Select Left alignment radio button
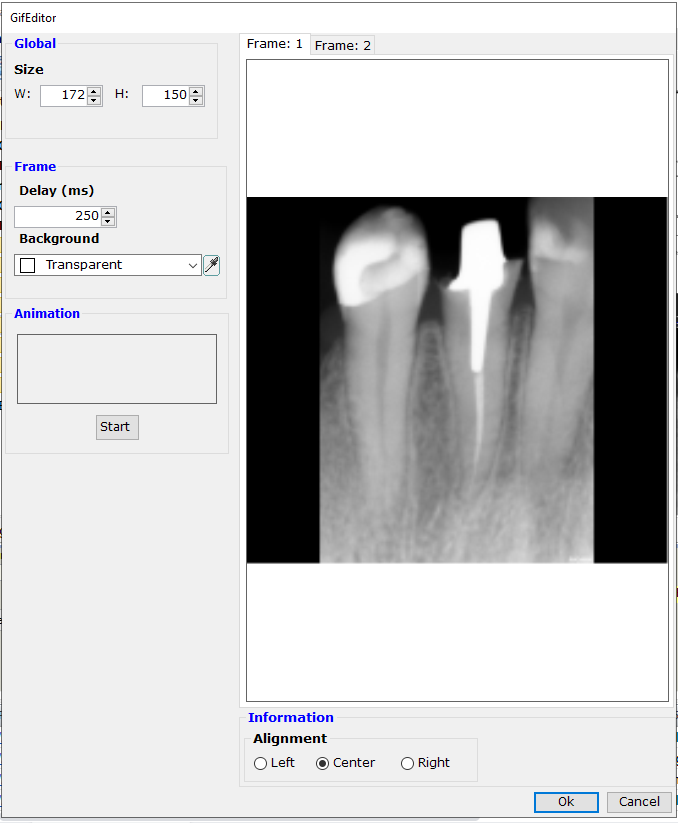This screenshot has width=678, height=823. (x=261, y=764)
